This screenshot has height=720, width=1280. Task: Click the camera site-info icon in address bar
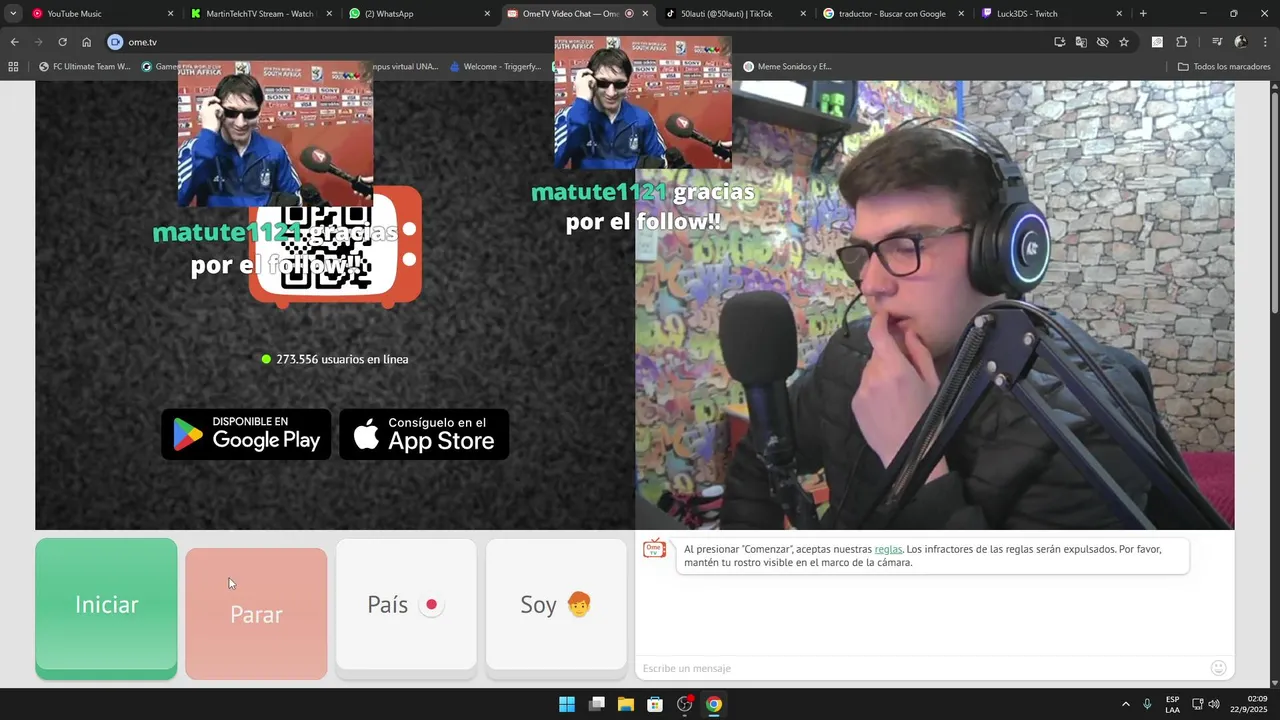click(x=115, y=42)
